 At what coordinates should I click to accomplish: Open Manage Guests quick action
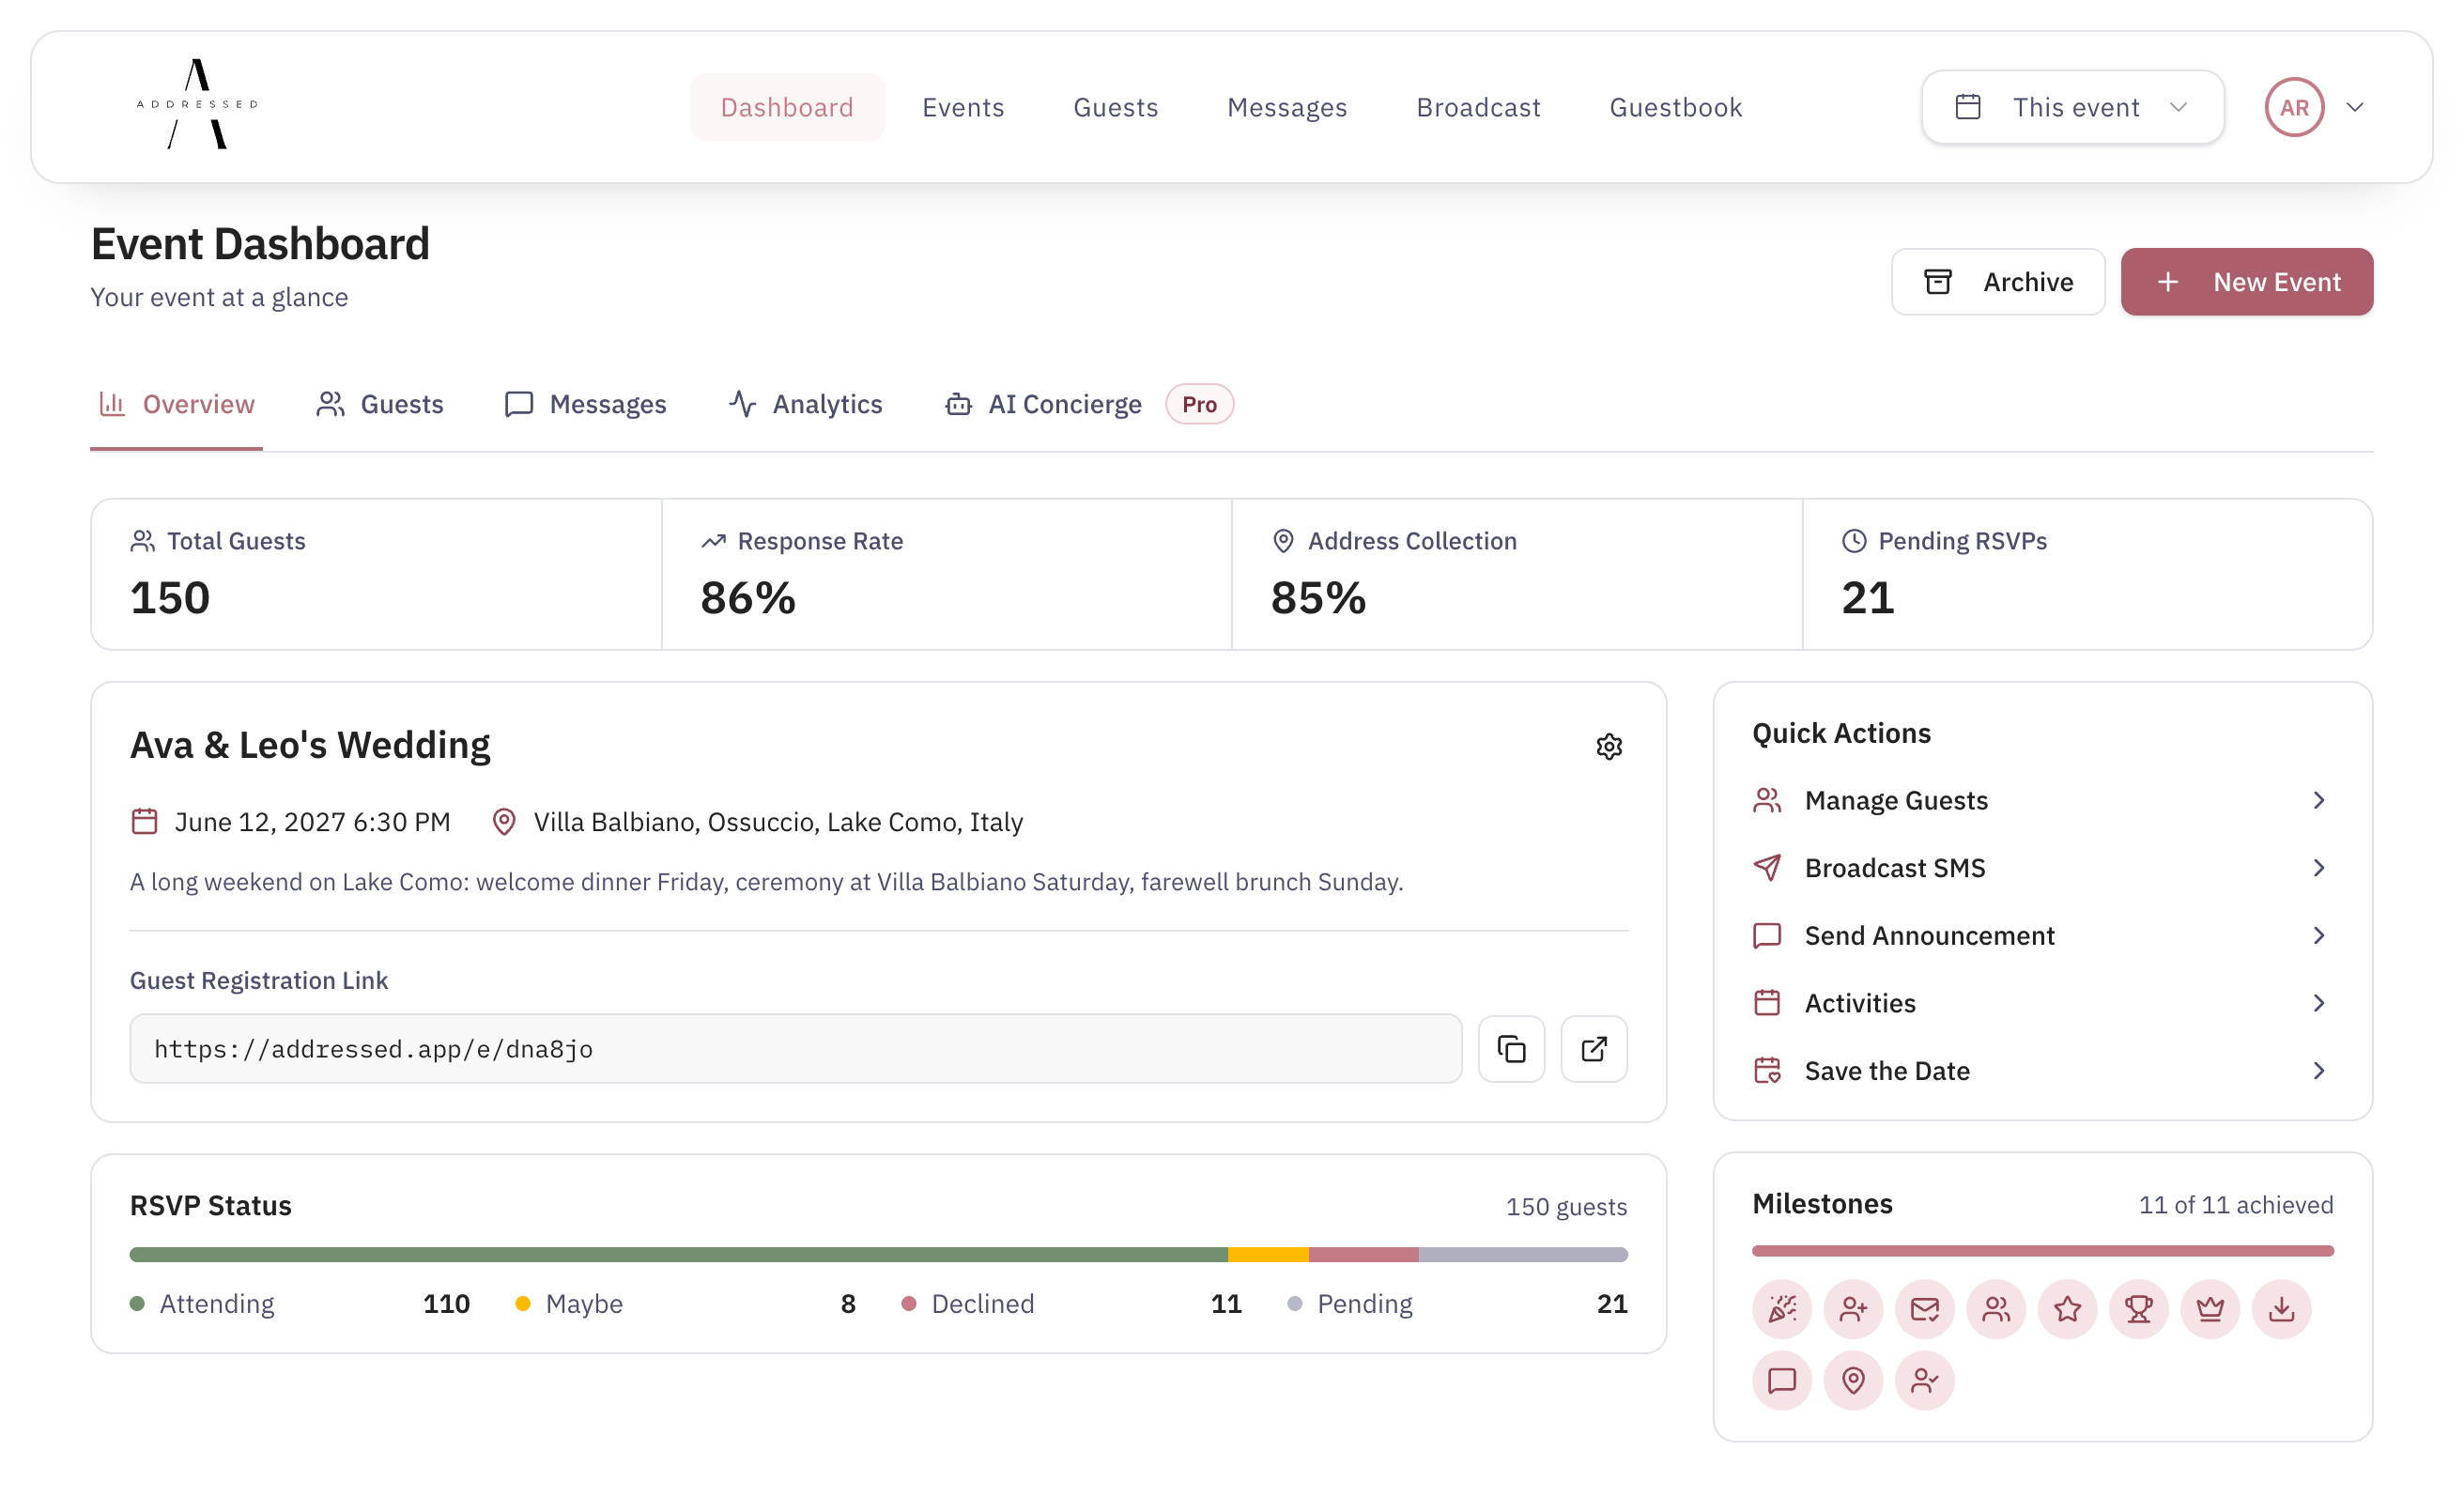[x=2042, y=800]
